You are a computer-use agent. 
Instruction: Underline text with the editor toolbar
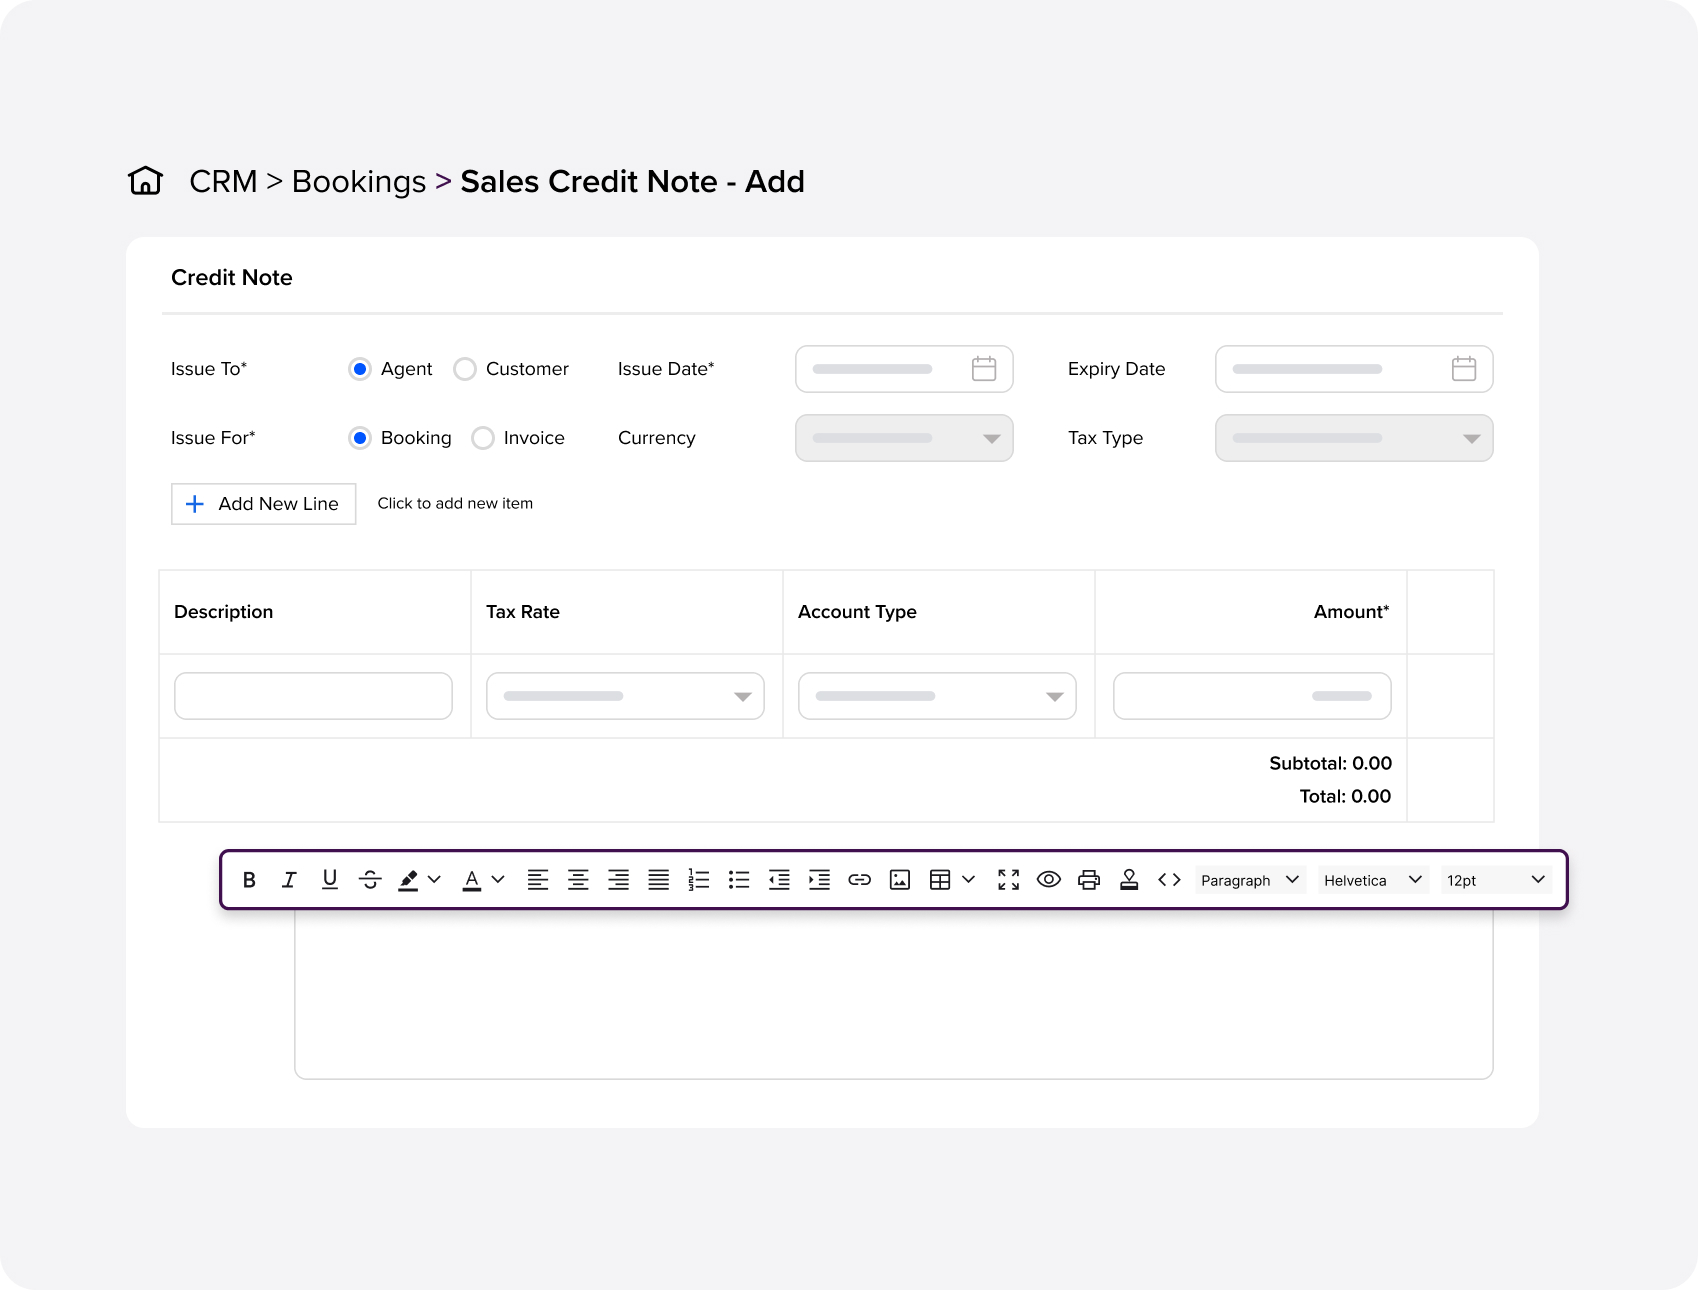(x=329, y=880)
